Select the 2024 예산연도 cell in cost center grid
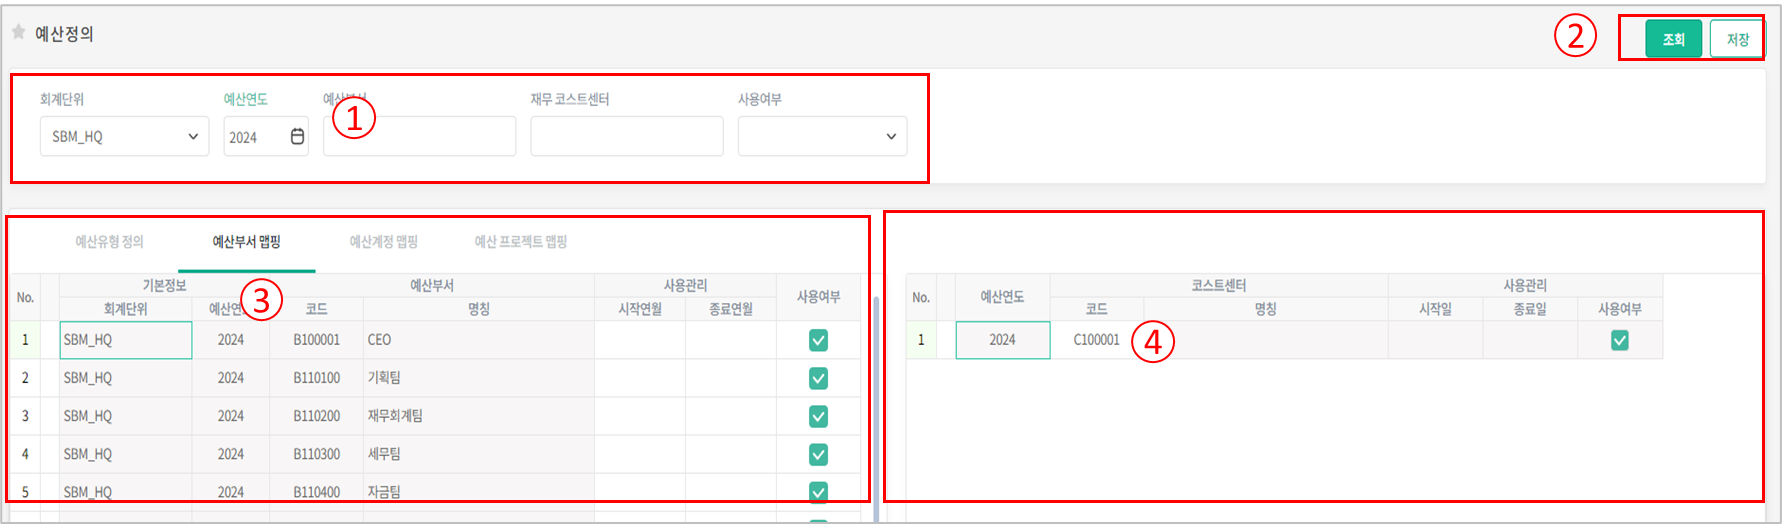1782x524 pixels. pyautogui.click(x=1002, y=340)
